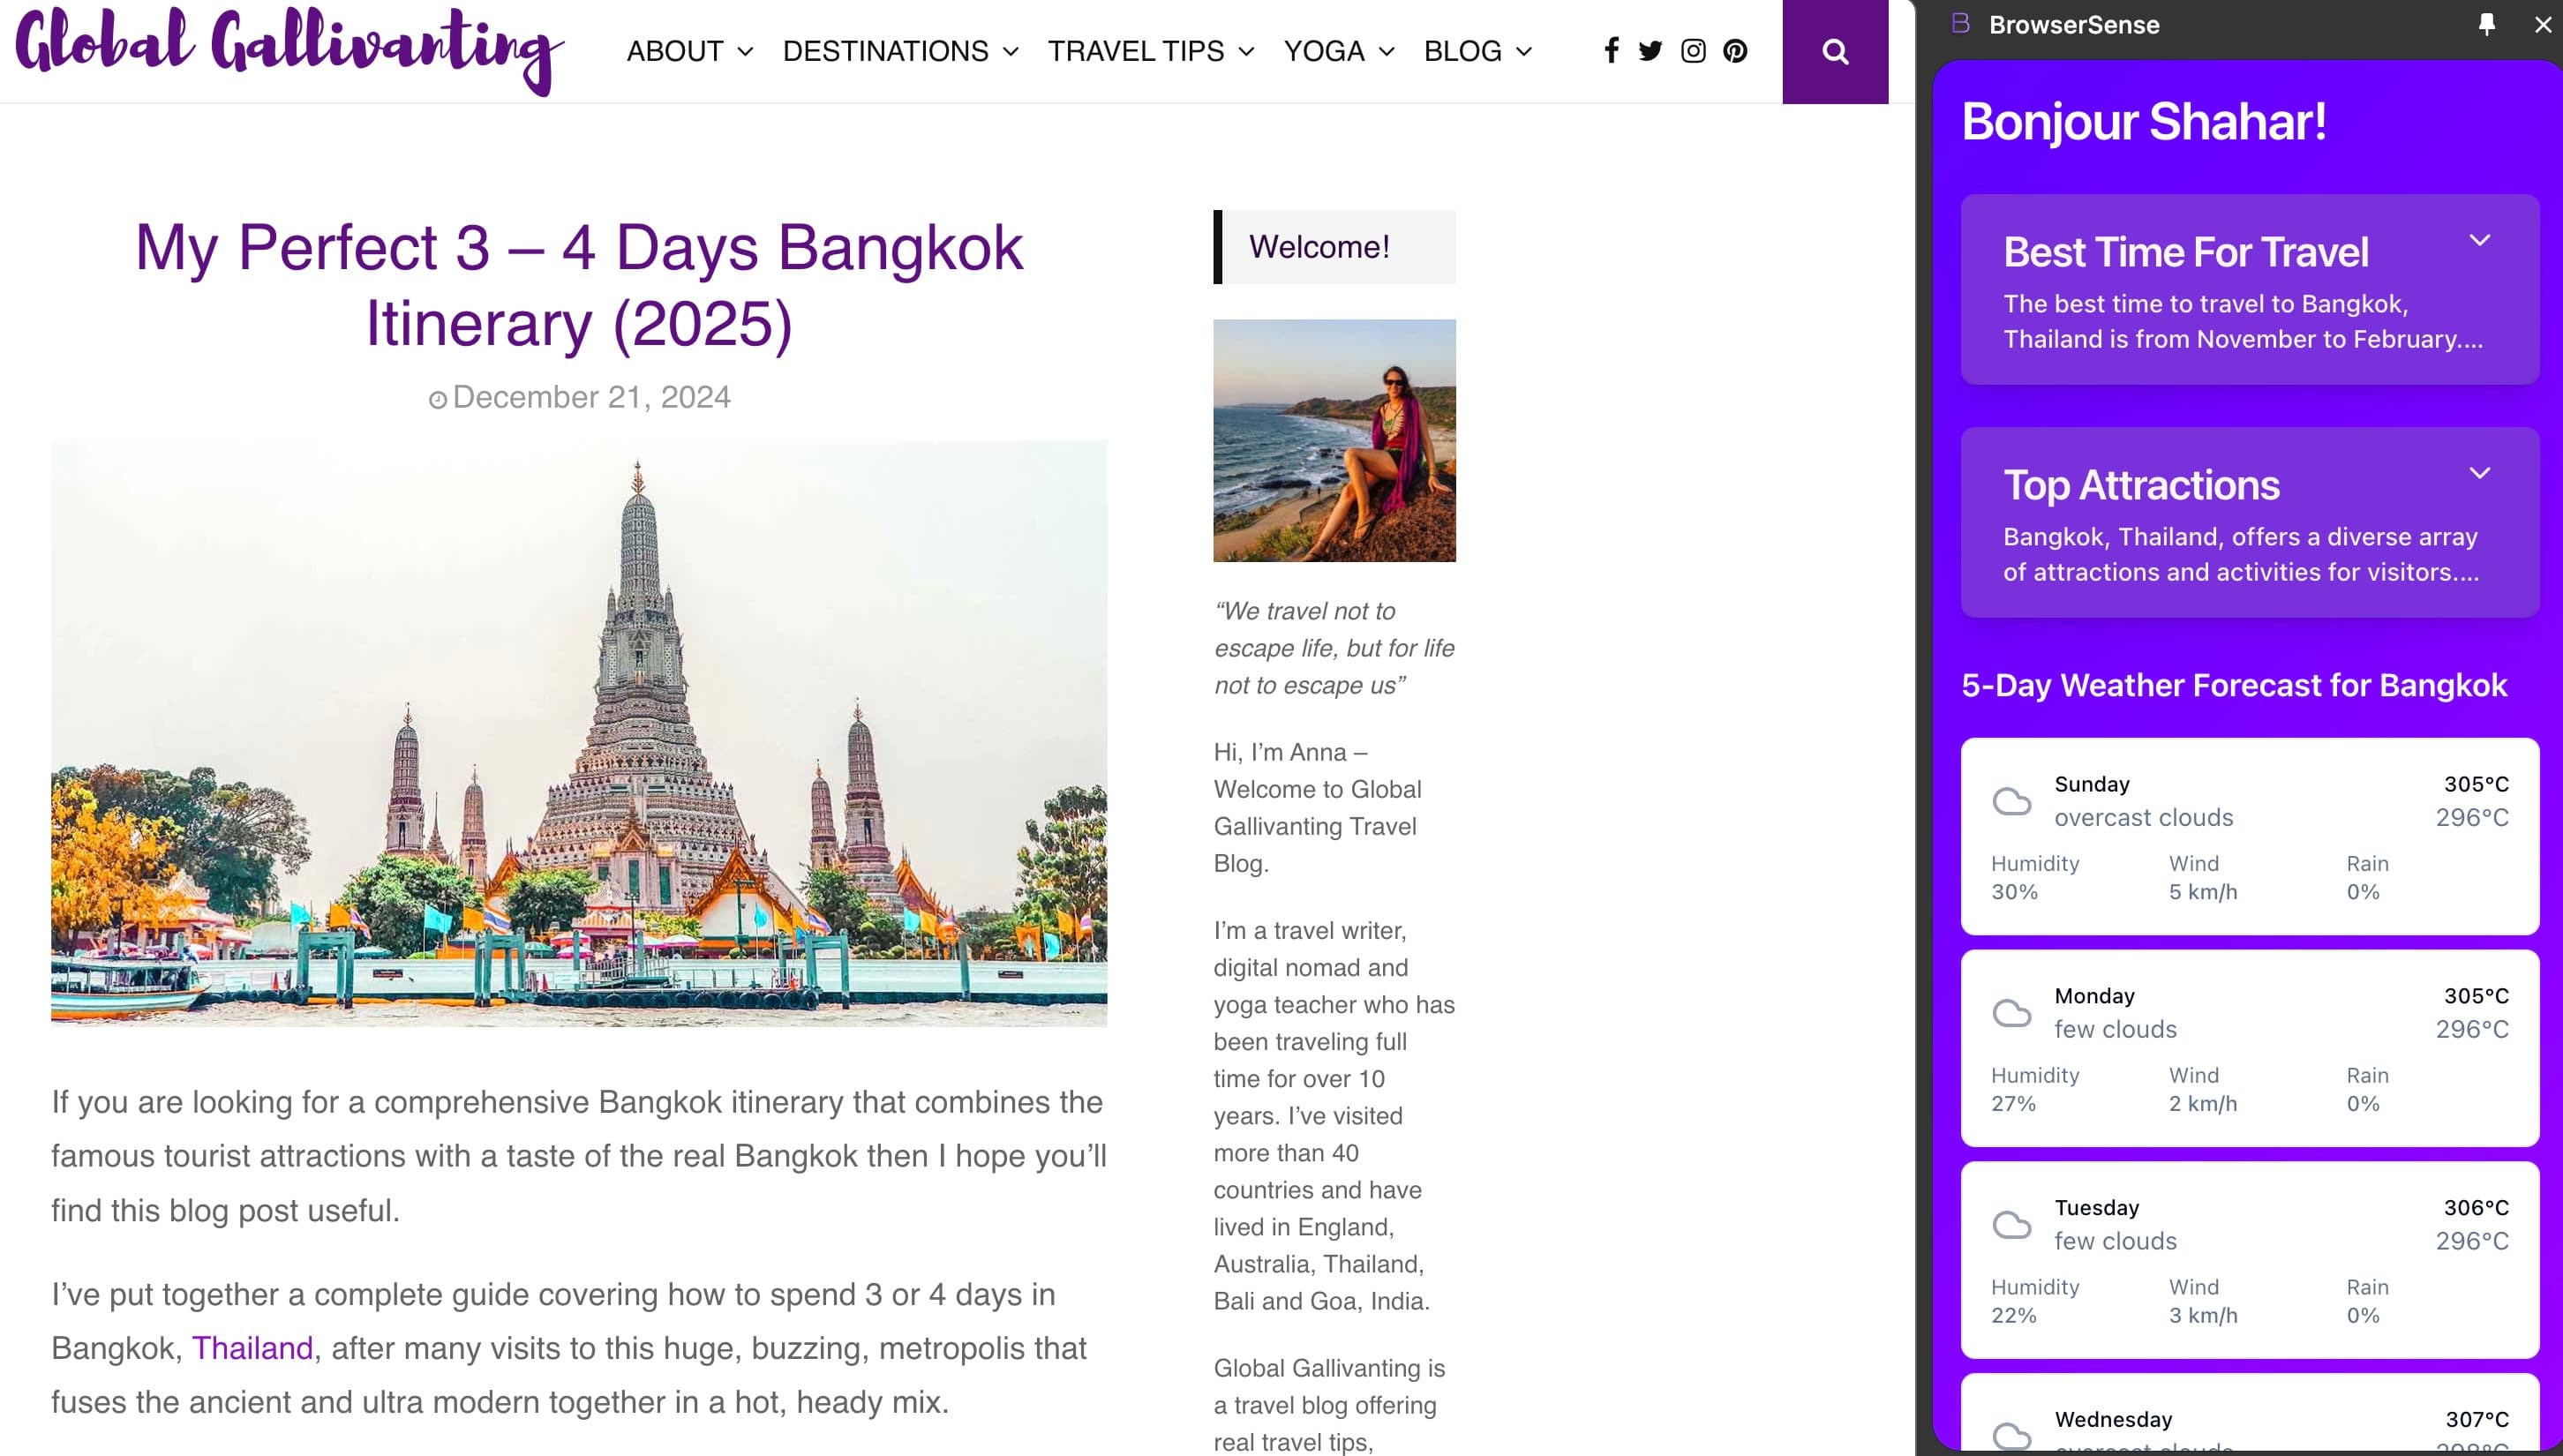The height and width of the screenshot is (1456, 2563).
Task: Click Sunday's overcast clouds weather icon
Action: [x=2013, y=801]
